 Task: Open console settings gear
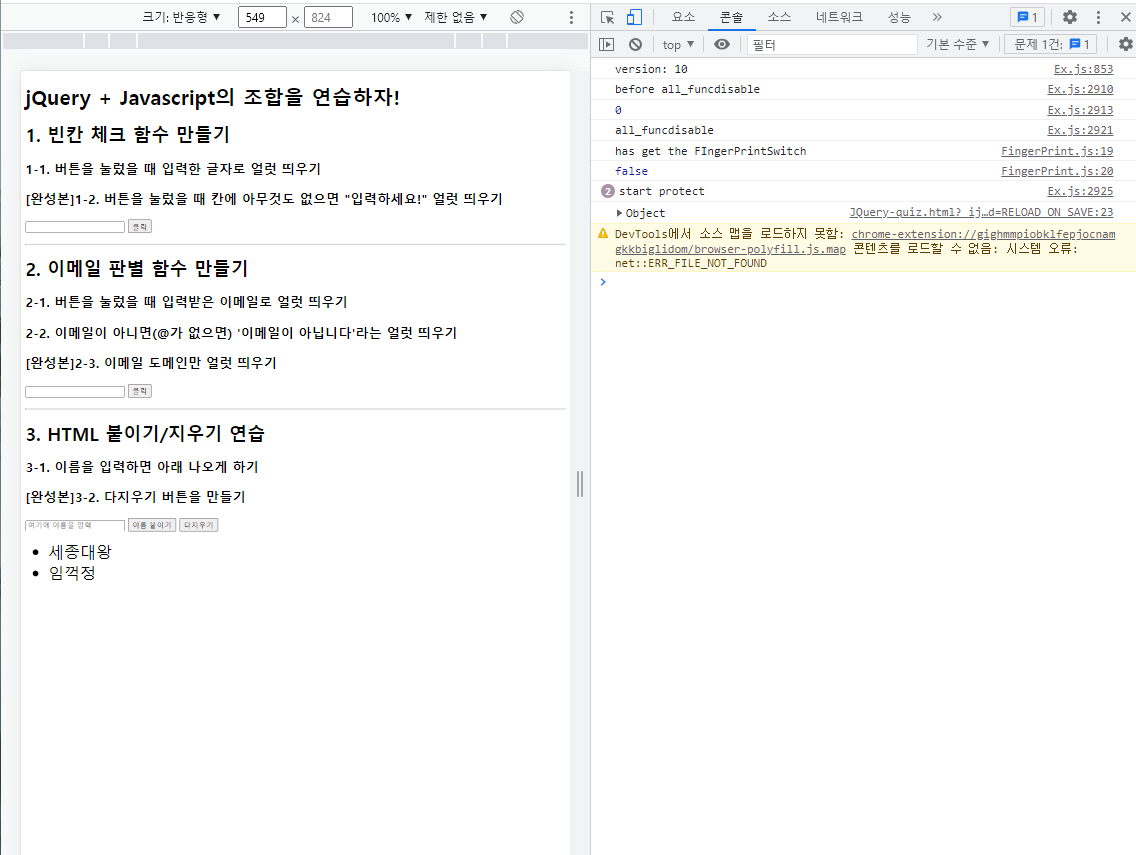(1125, 44)
